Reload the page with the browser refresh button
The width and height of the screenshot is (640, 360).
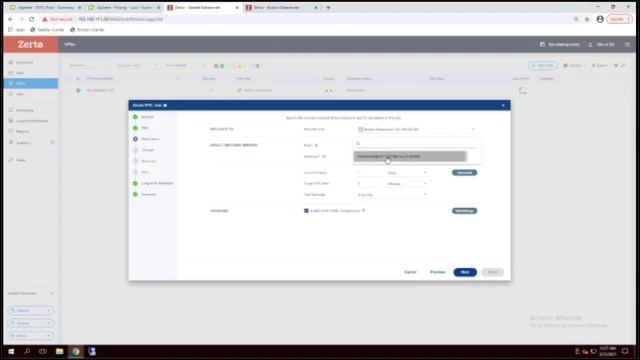[31, 19]
